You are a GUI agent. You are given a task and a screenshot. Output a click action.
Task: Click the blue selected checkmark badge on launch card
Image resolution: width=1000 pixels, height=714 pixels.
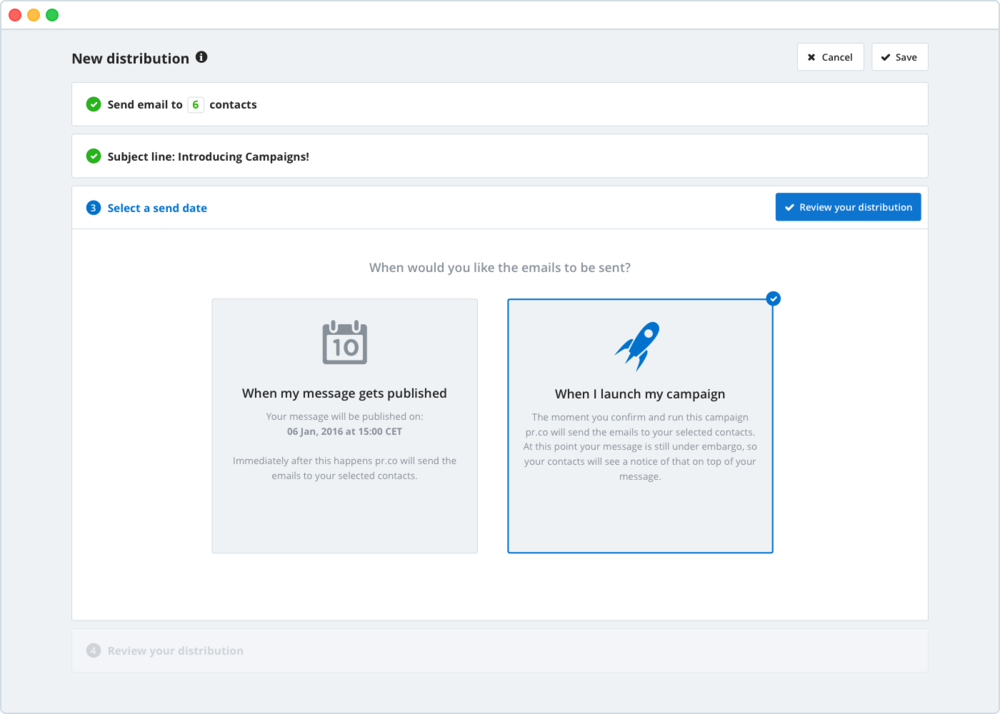[773, 299]
